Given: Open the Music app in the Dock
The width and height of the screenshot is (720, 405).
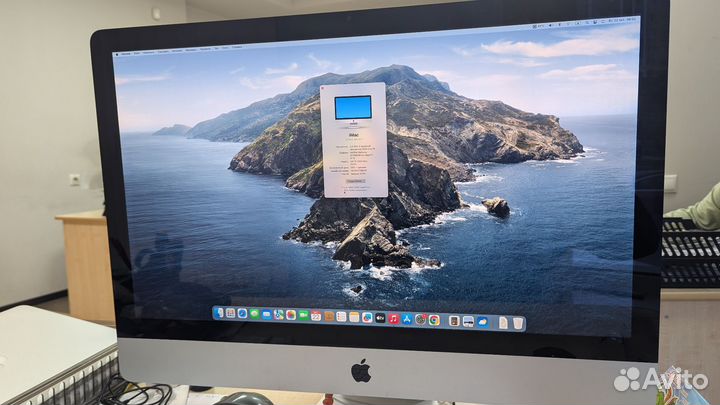Looking at the screenshot, I should click(x=393, y=319).
